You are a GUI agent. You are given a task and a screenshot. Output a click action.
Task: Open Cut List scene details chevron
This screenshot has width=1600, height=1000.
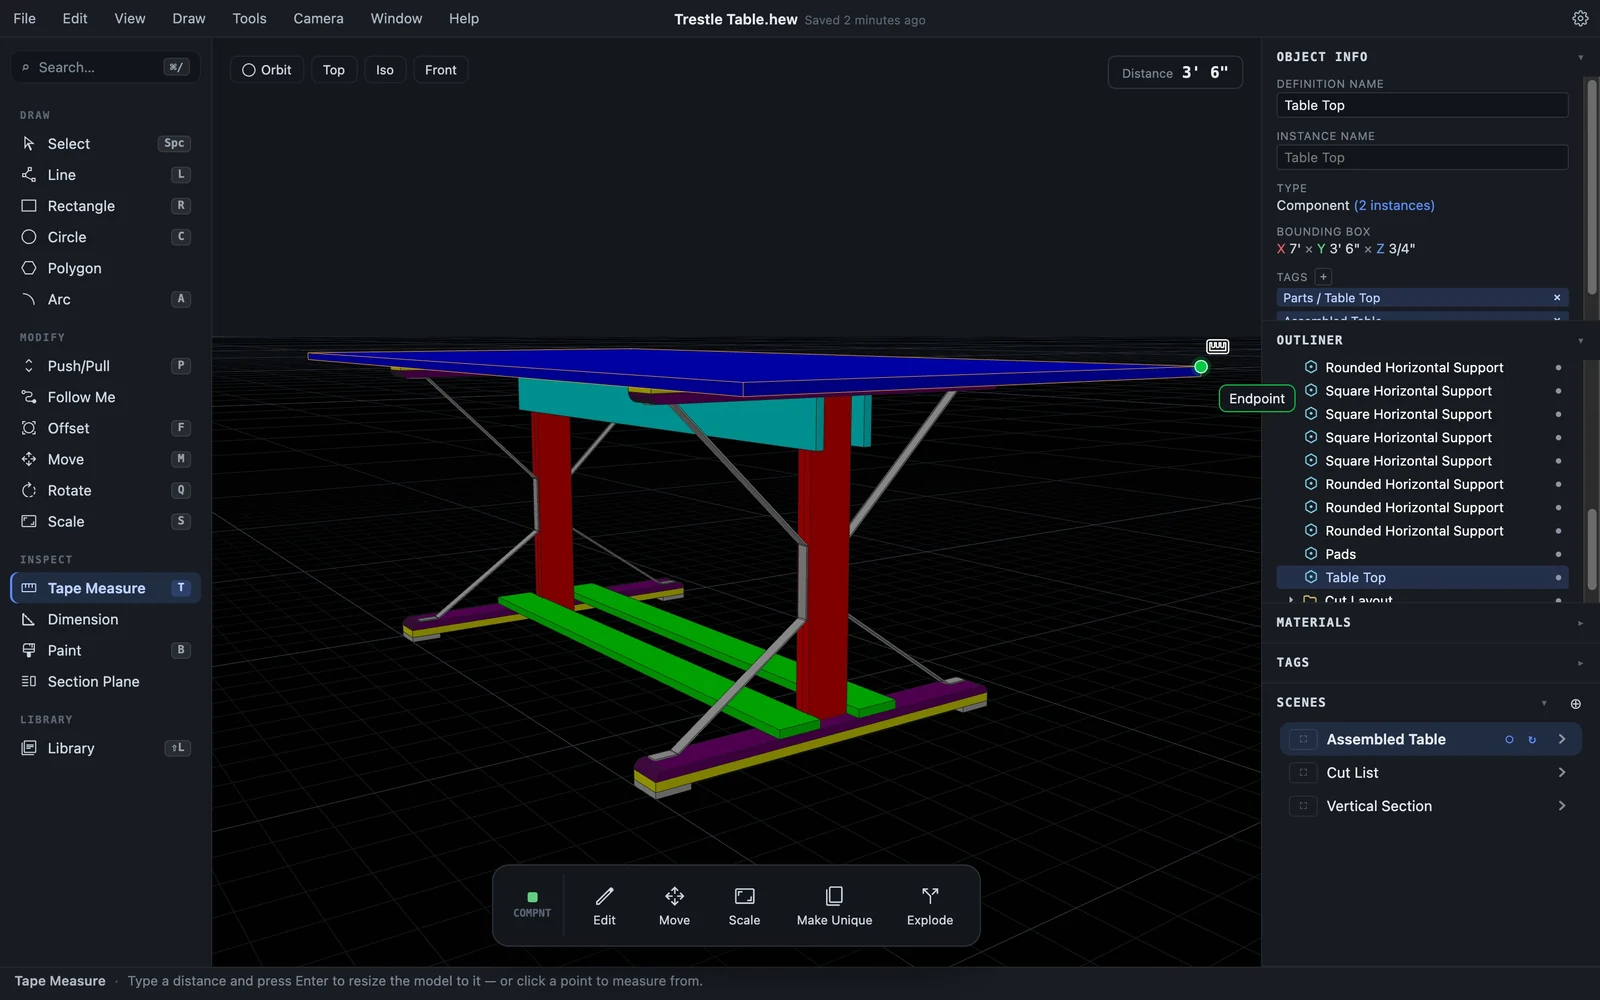1562,772
